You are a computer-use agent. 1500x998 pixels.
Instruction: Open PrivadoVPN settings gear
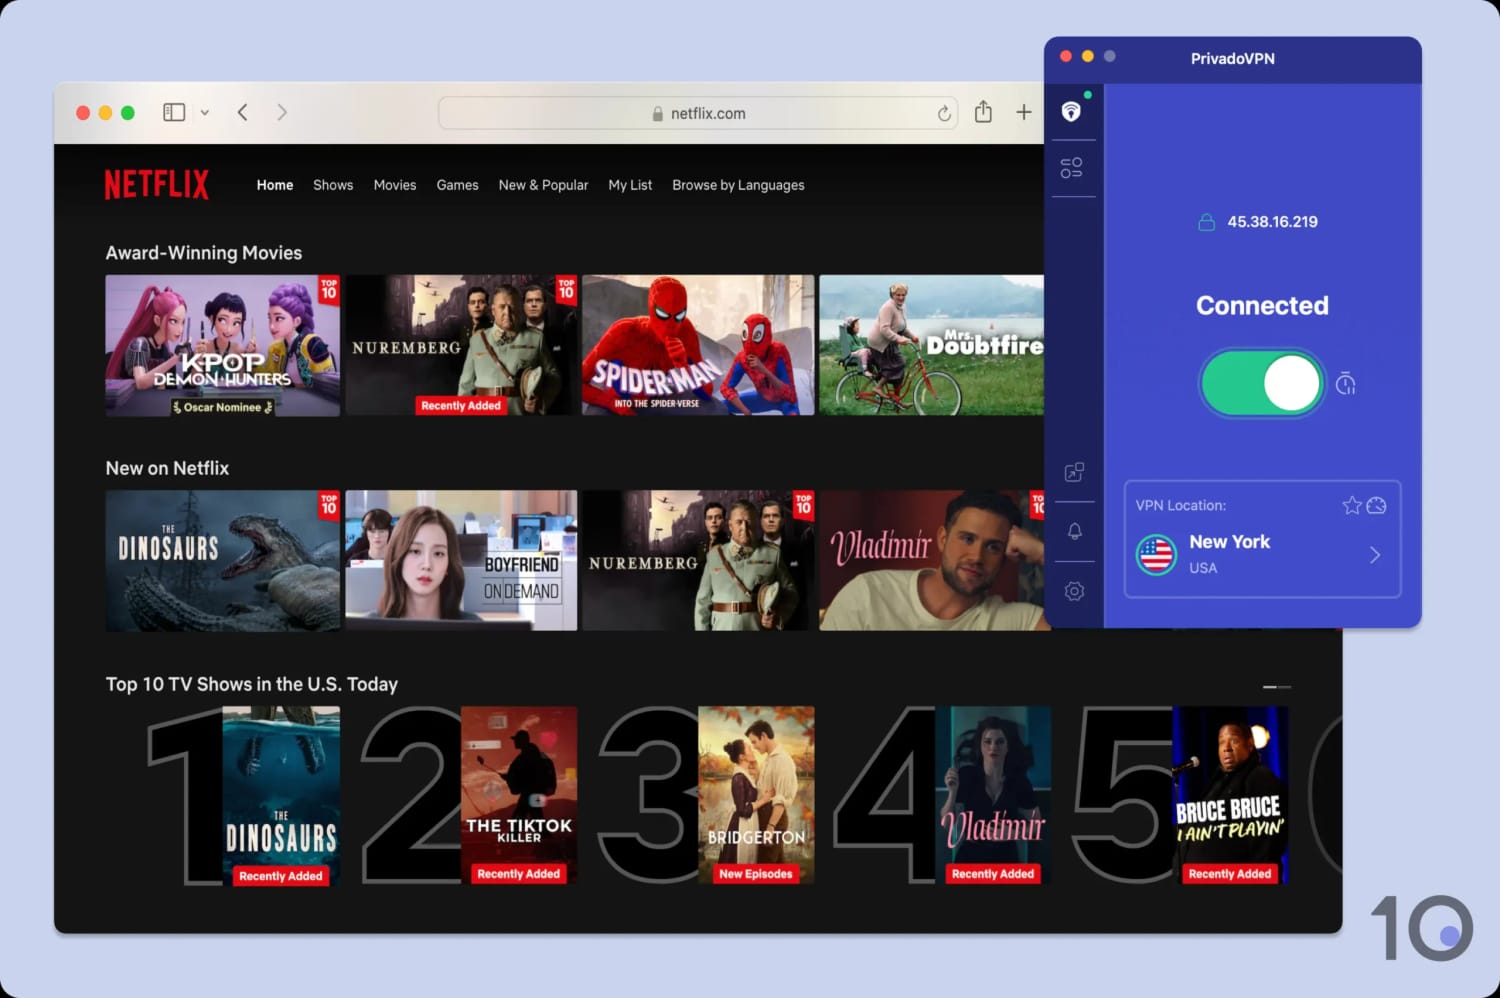(1075, 591)
